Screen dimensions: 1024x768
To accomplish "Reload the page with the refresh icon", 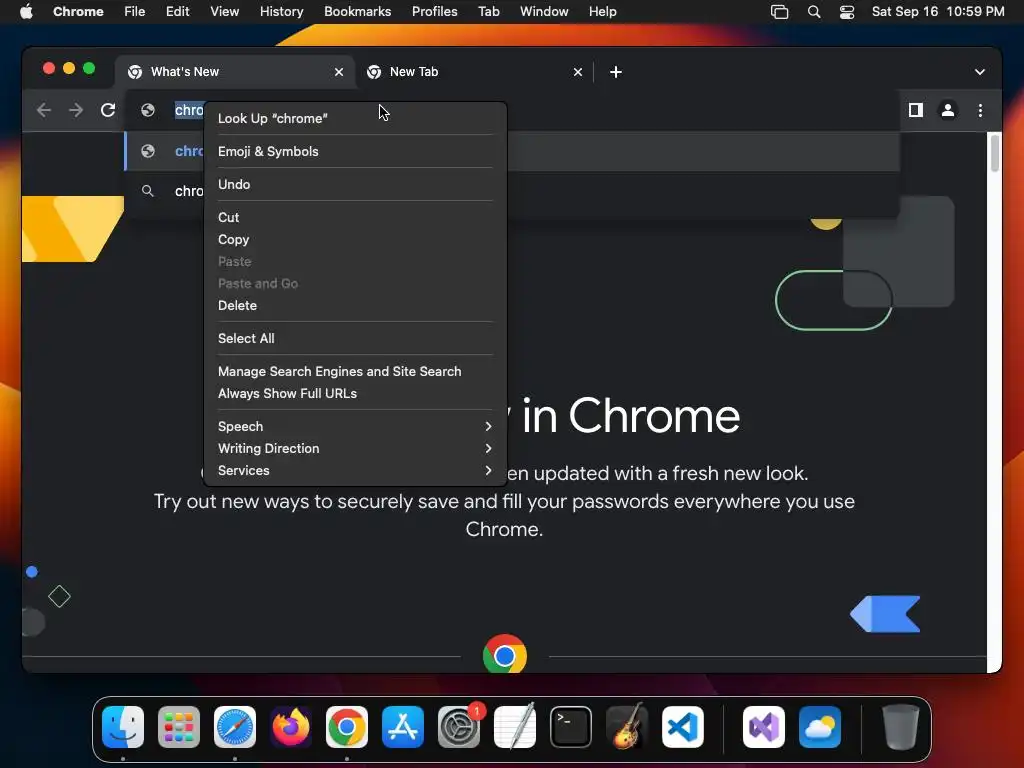I will (x=108, y=110).
